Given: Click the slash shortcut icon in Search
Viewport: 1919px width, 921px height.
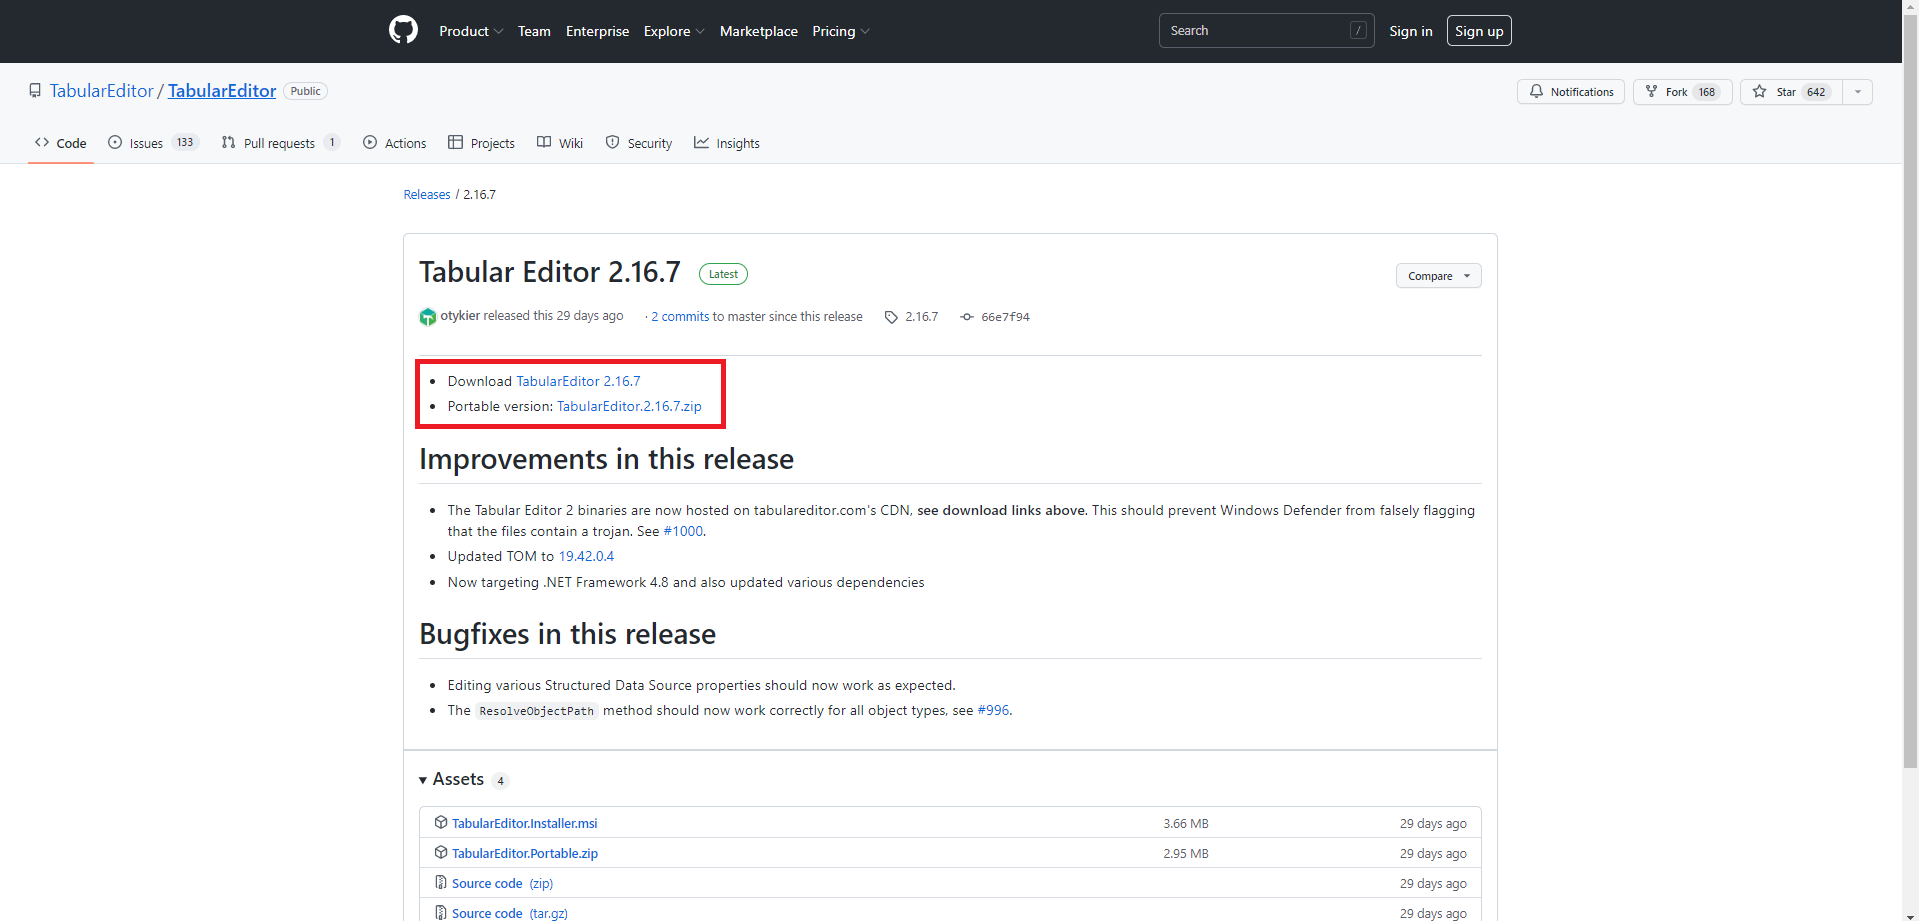Looking at the screenshot, I should point(1358,31).
